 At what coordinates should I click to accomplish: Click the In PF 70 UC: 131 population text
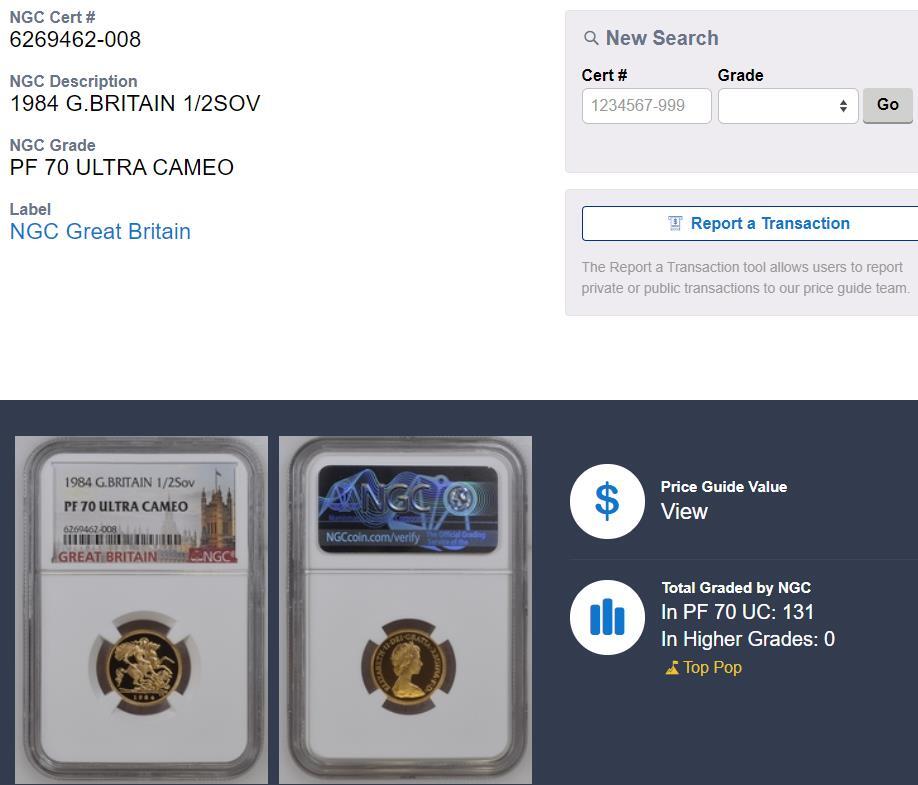pyautogui.click(x=737, y=612)
